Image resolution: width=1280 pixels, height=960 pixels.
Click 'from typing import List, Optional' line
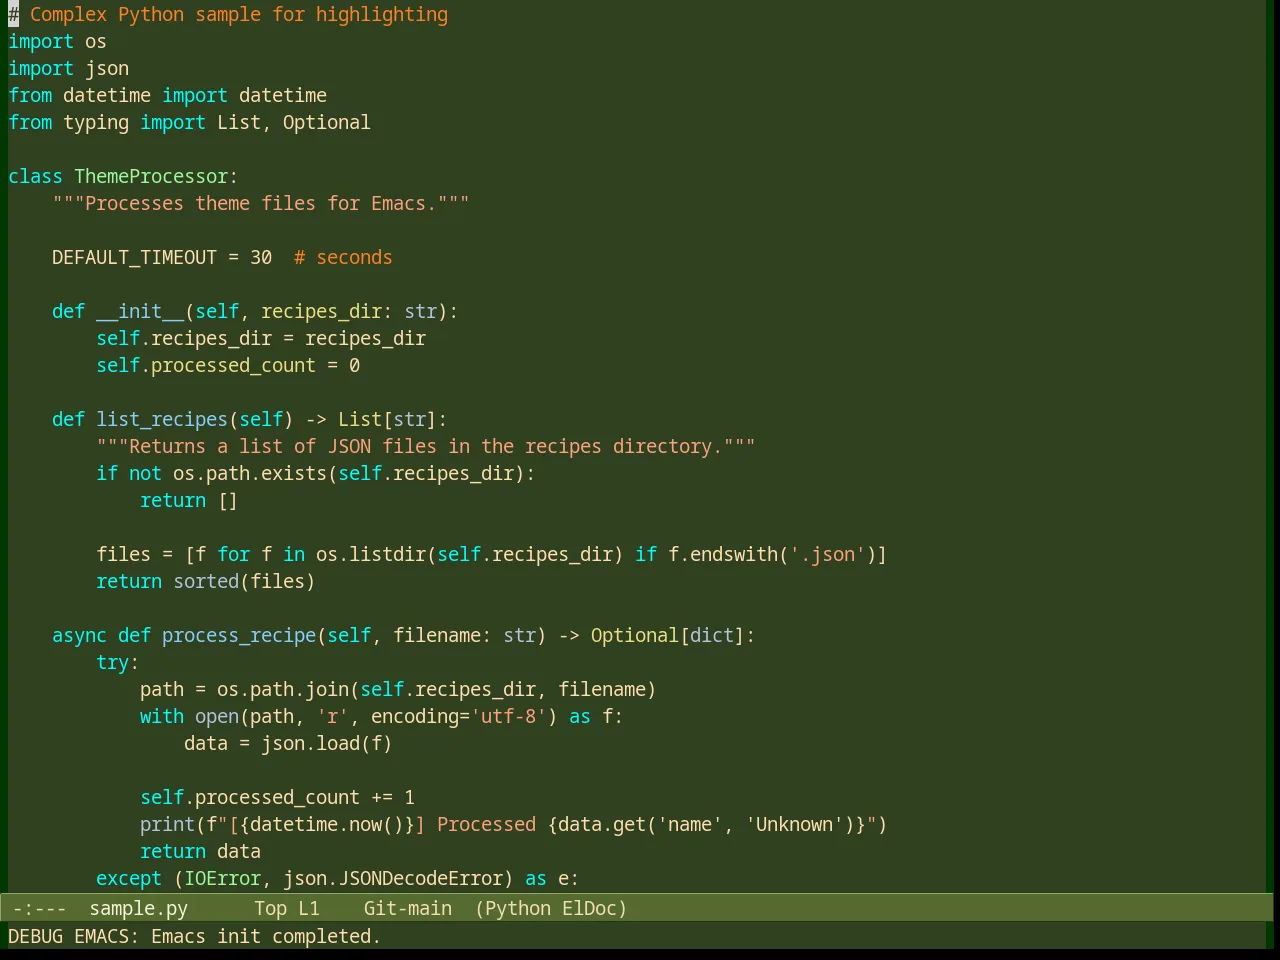tap(189, 122)
